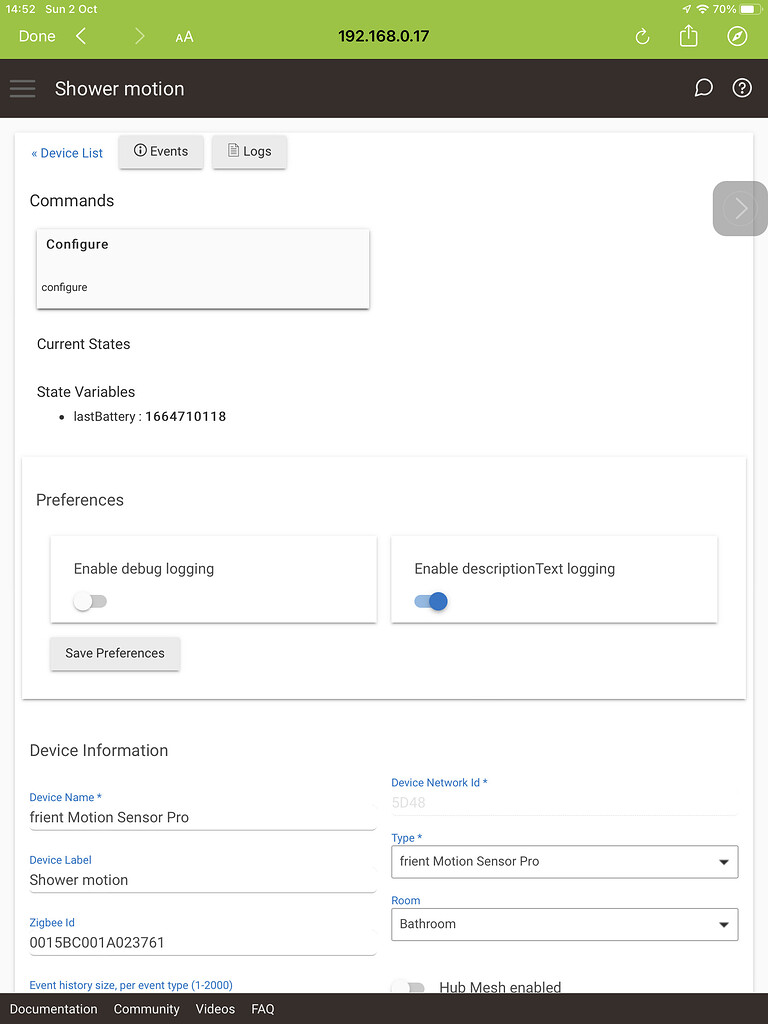Tap the AA text size control

tap(184, 37)
